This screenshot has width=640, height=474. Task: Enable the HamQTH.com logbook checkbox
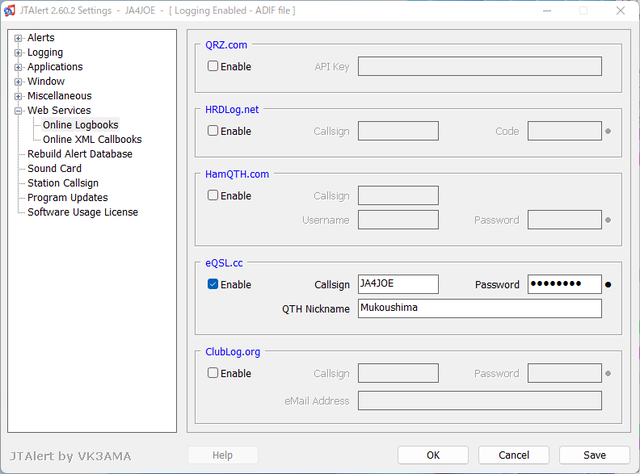click(213, 195)
